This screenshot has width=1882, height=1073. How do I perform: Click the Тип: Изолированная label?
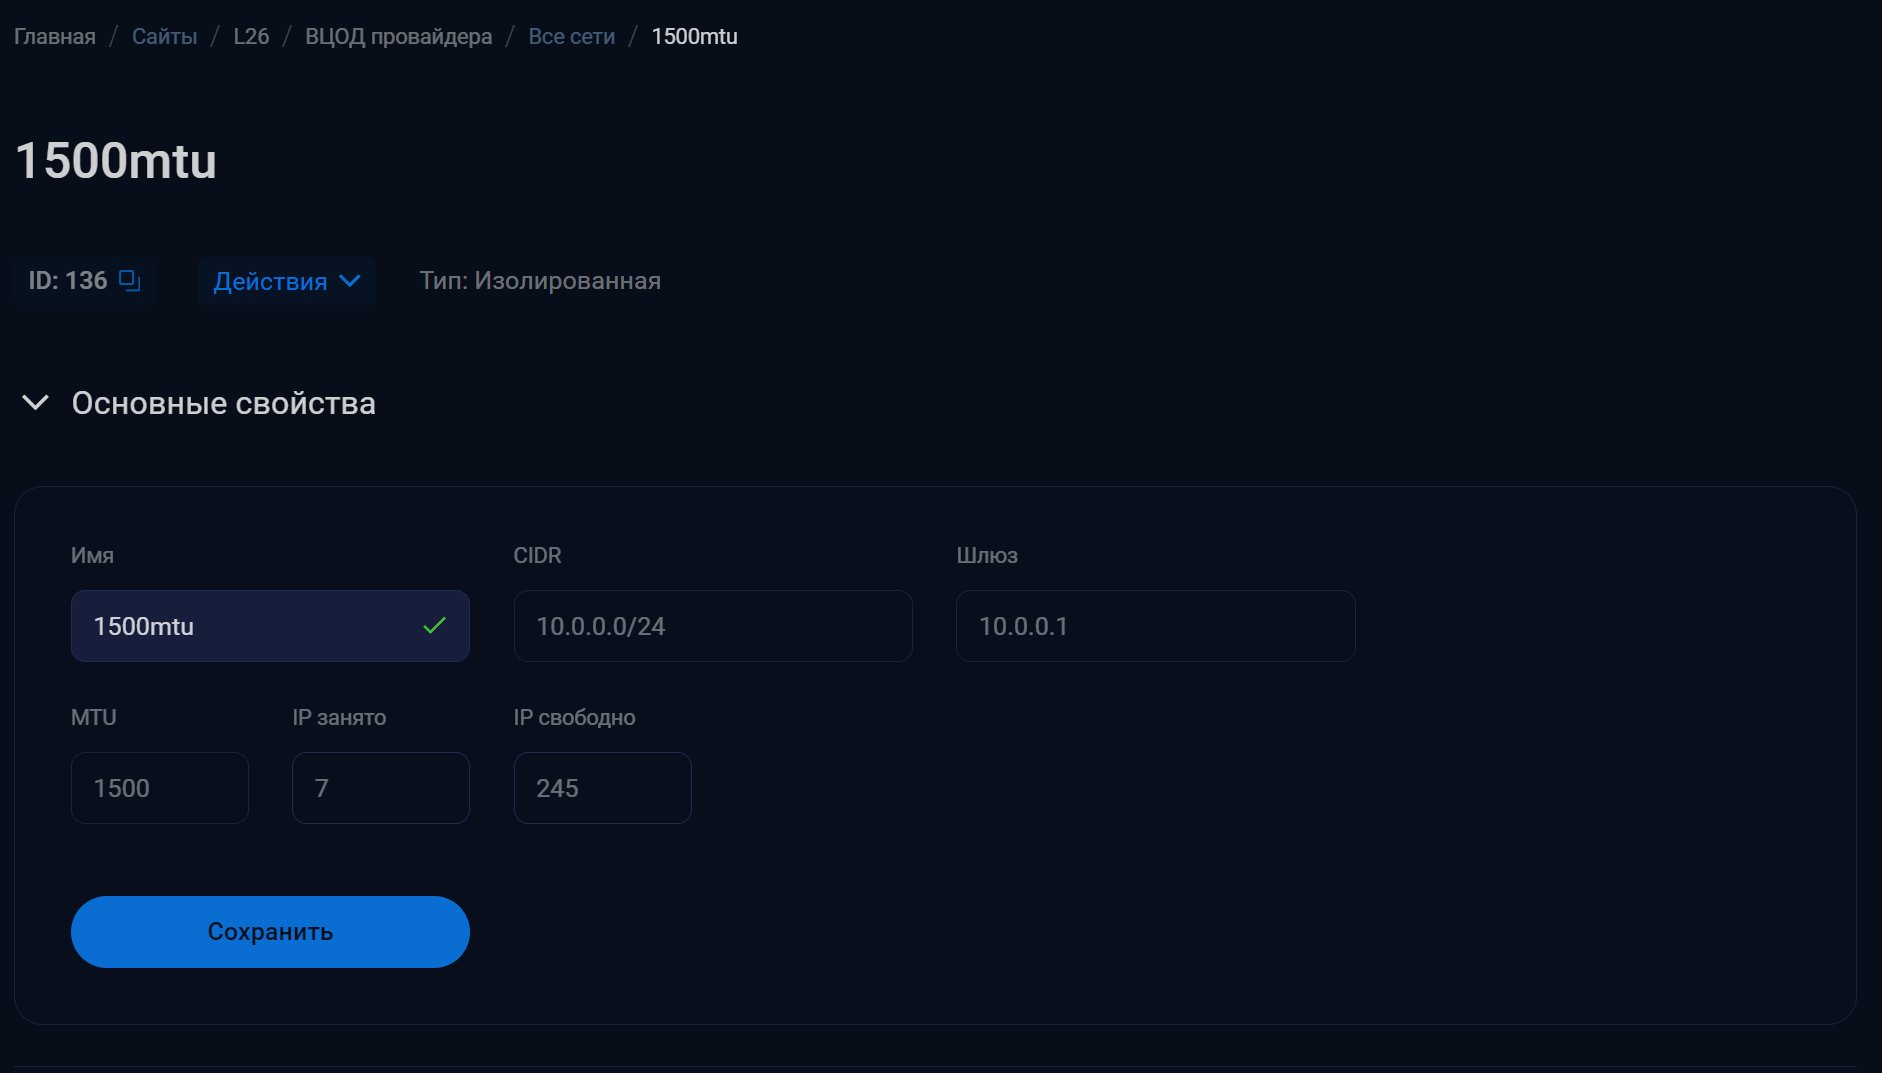pyautogui.click(x=540, y=281)
